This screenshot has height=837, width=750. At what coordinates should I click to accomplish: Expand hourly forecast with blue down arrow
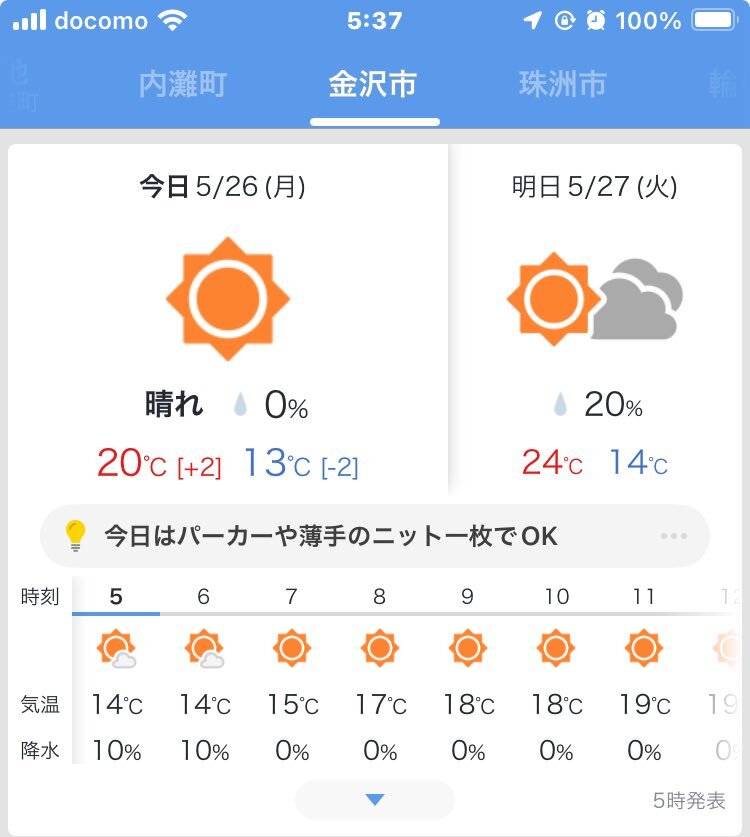[x=375, y=800]
